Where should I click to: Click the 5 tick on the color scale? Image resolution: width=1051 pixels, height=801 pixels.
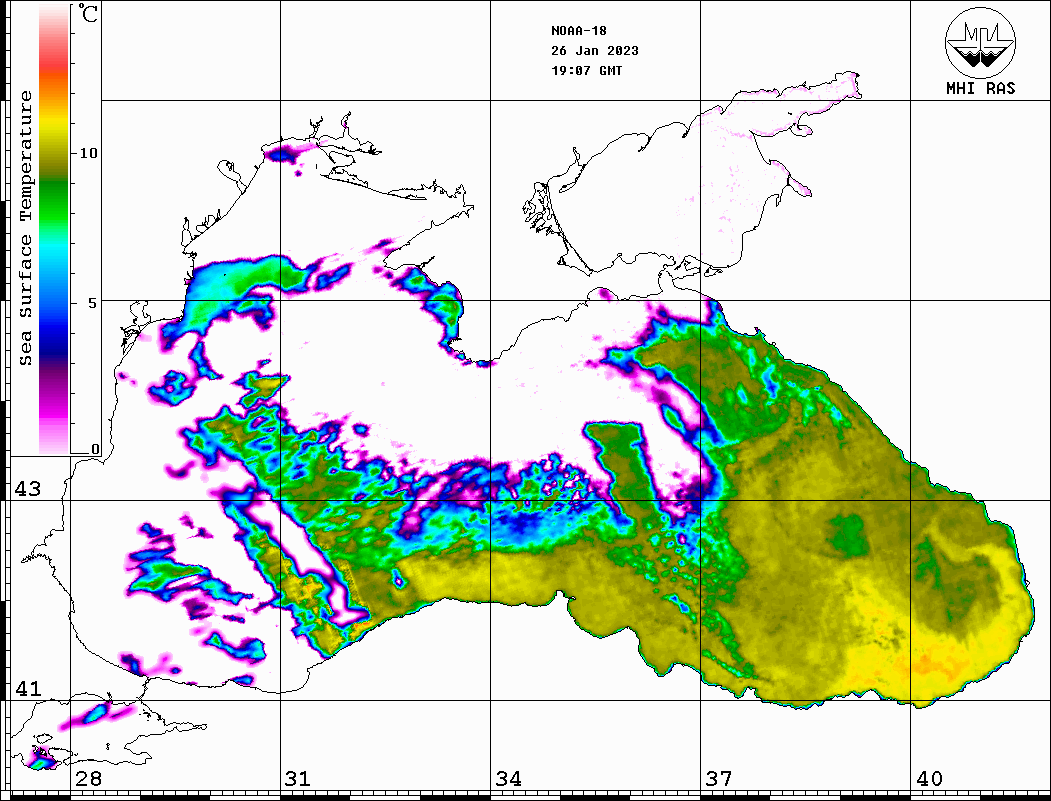(92, 303)
